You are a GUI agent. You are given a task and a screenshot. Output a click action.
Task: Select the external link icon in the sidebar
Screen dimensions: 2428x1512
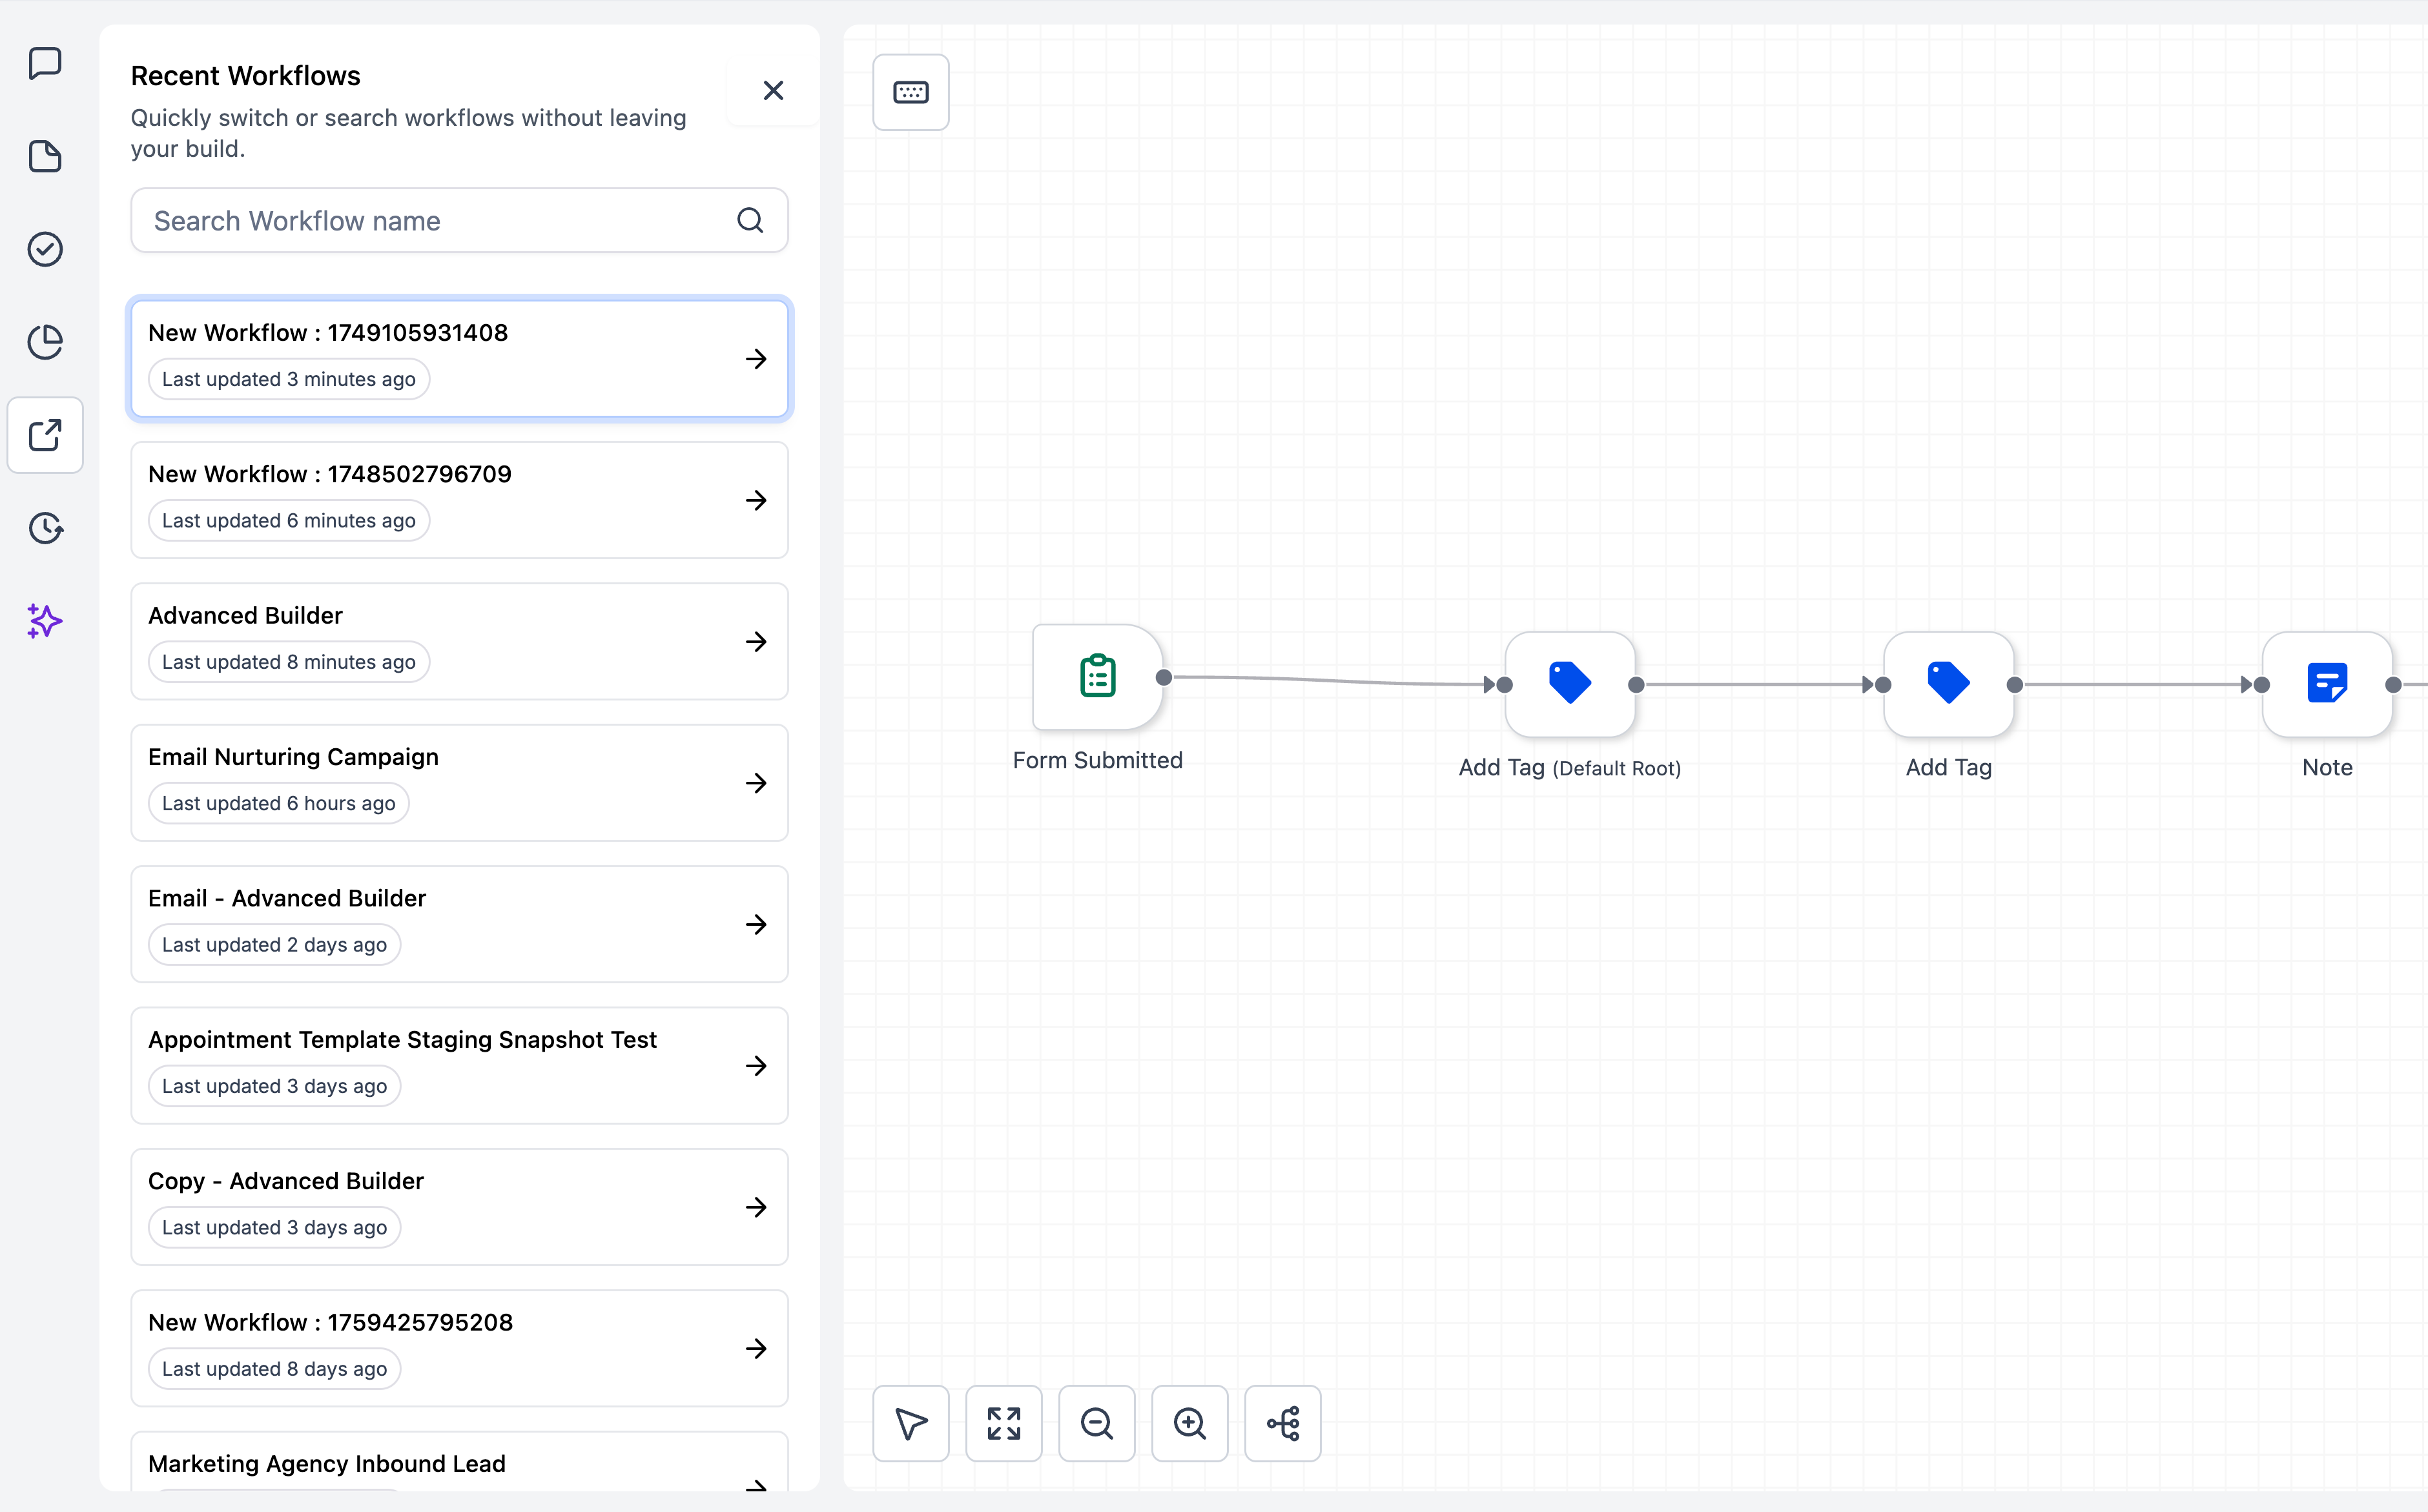pyautogui.click(x=45, y=435)
